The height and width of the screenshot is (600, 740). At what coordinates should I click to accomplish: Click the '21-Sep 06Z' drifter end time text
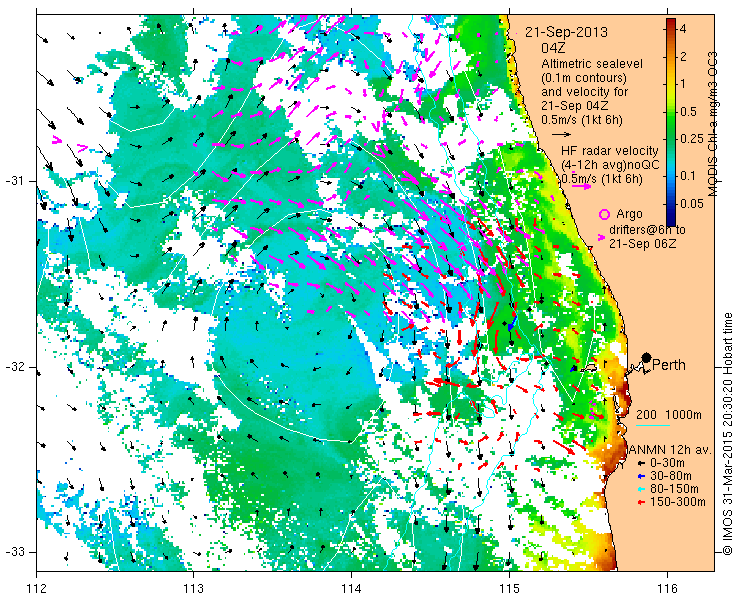pos(642,244)
